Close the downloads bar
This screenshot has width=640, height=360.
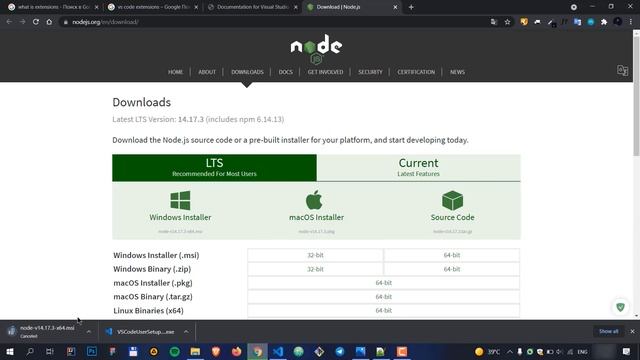[x=632, y=331]
